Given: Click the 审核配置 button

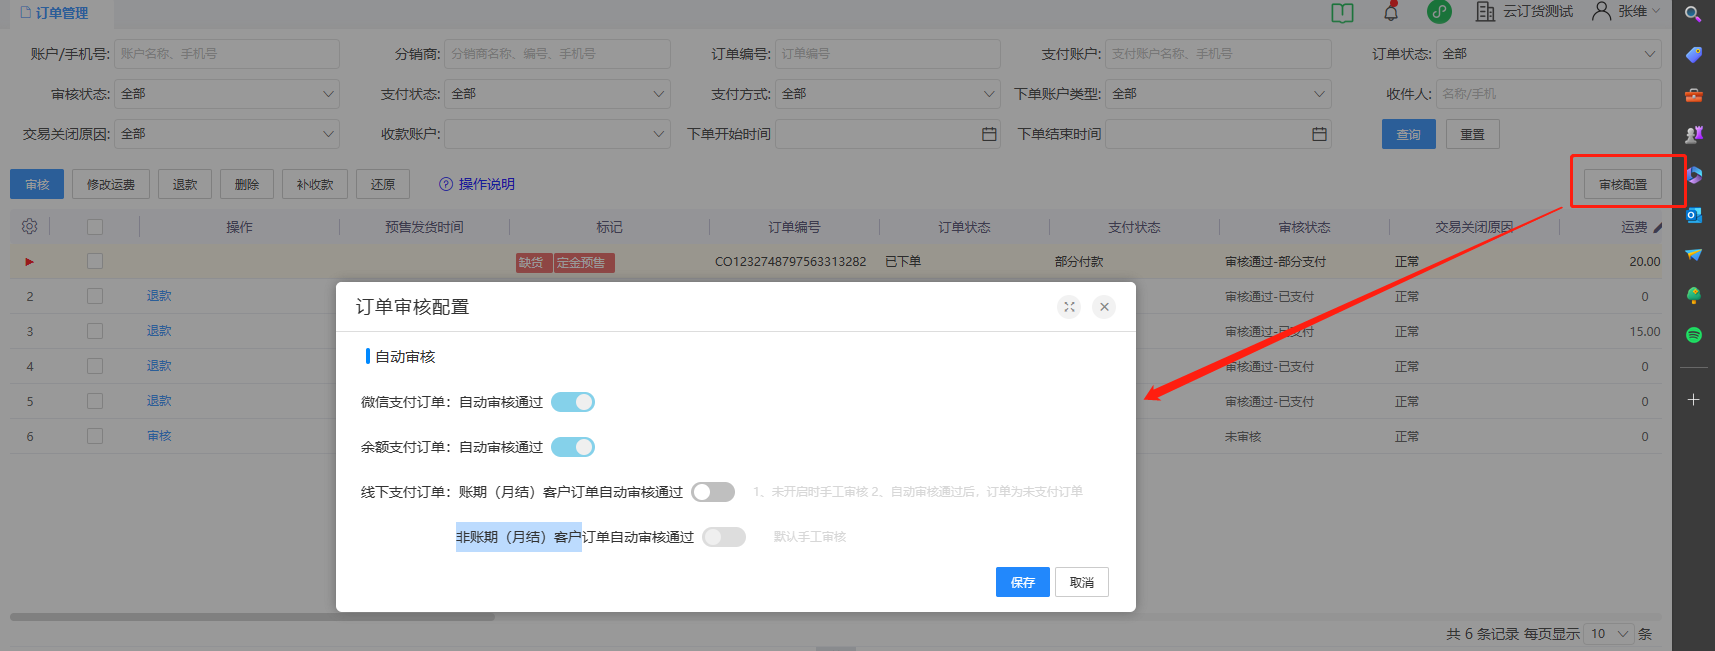Looking at the screenshot, I should (1623, 184).
